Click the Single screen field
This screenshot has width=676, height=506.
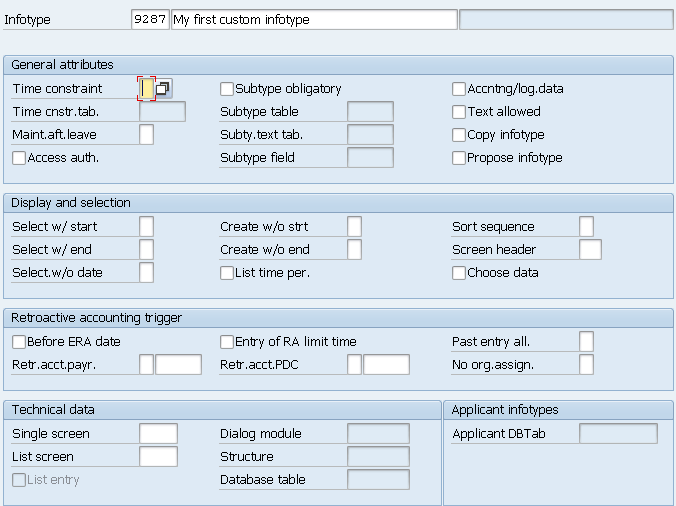pyautogui.click(x=158, y=434)
